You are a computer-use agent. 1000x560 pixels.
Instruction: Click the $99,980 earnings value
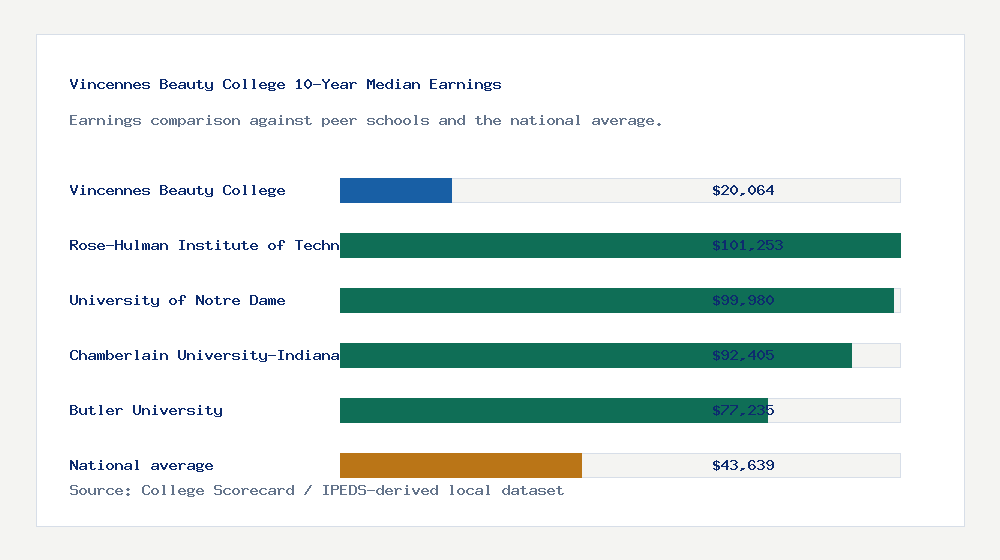click(743, 300)
